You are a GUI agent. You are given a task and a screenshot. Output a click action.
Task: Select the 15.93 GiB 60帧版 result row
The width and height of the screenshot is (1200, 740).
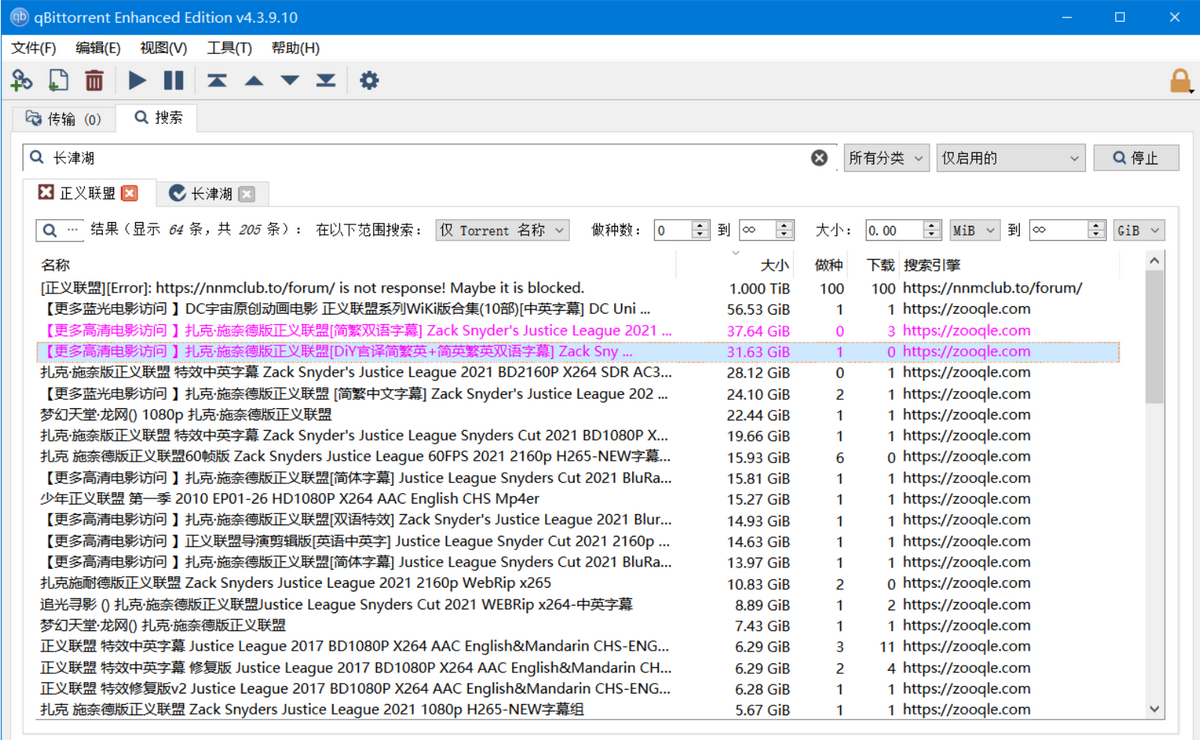coord(578,456)
